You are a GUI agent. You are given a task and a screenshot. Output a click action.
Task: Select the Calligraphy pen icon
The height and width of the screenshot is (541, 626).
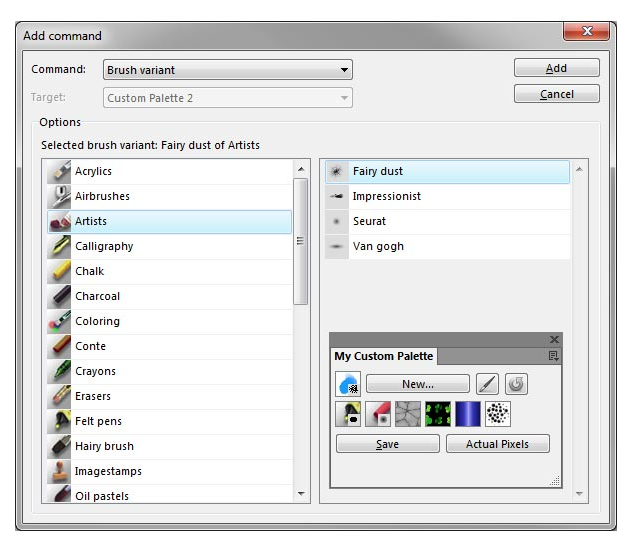click(x=59, y=247)
